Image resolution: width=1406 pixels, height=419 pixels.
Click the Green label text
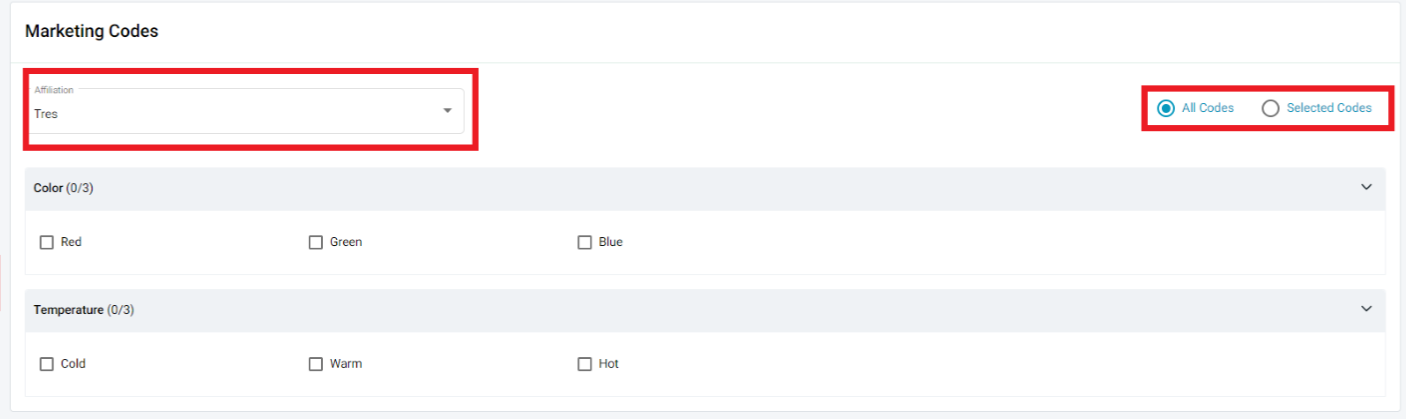(346, 242)
